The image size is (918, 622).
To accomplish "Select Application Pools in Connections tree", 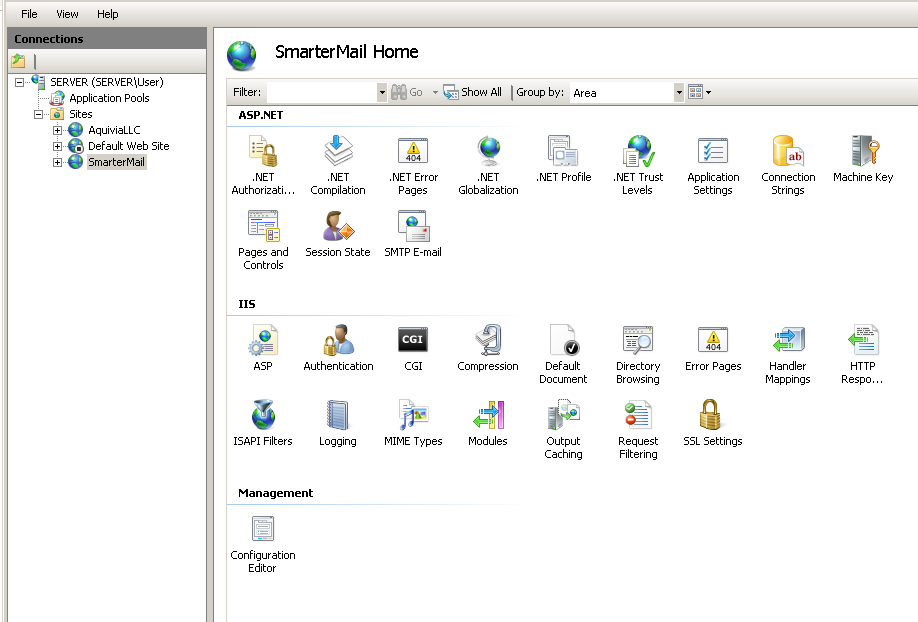I will 108,98.
